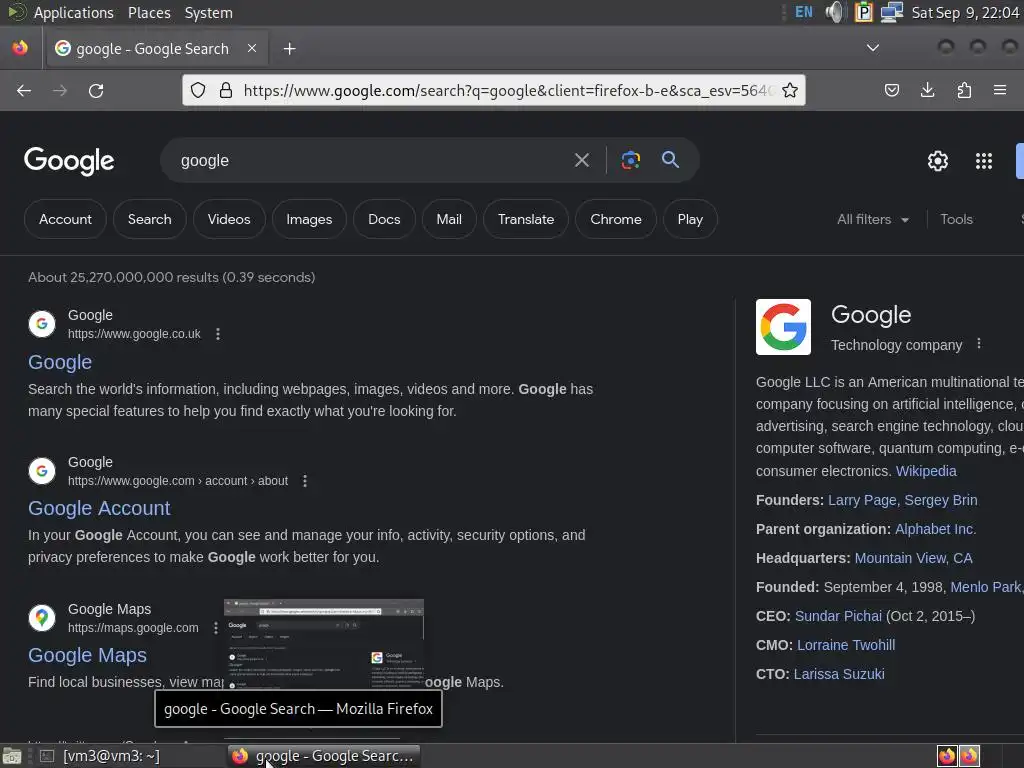Image resolution: width=1024 pixels, height=768 pixels.
Task: Open Firefox hamburger application menu
Action: click(x=1000, y=90)
